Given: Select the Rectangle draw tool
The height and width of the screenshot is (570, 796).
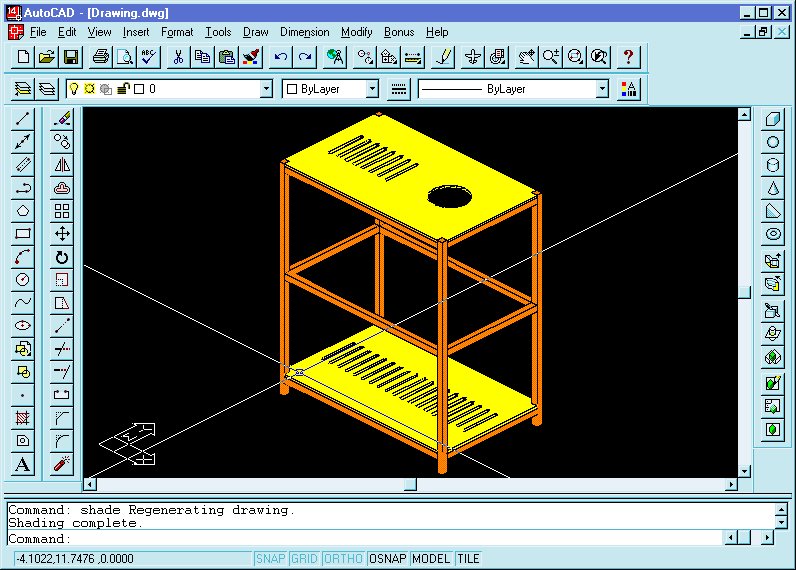Looking at the screenshot, I should click(x=22, y=234).
